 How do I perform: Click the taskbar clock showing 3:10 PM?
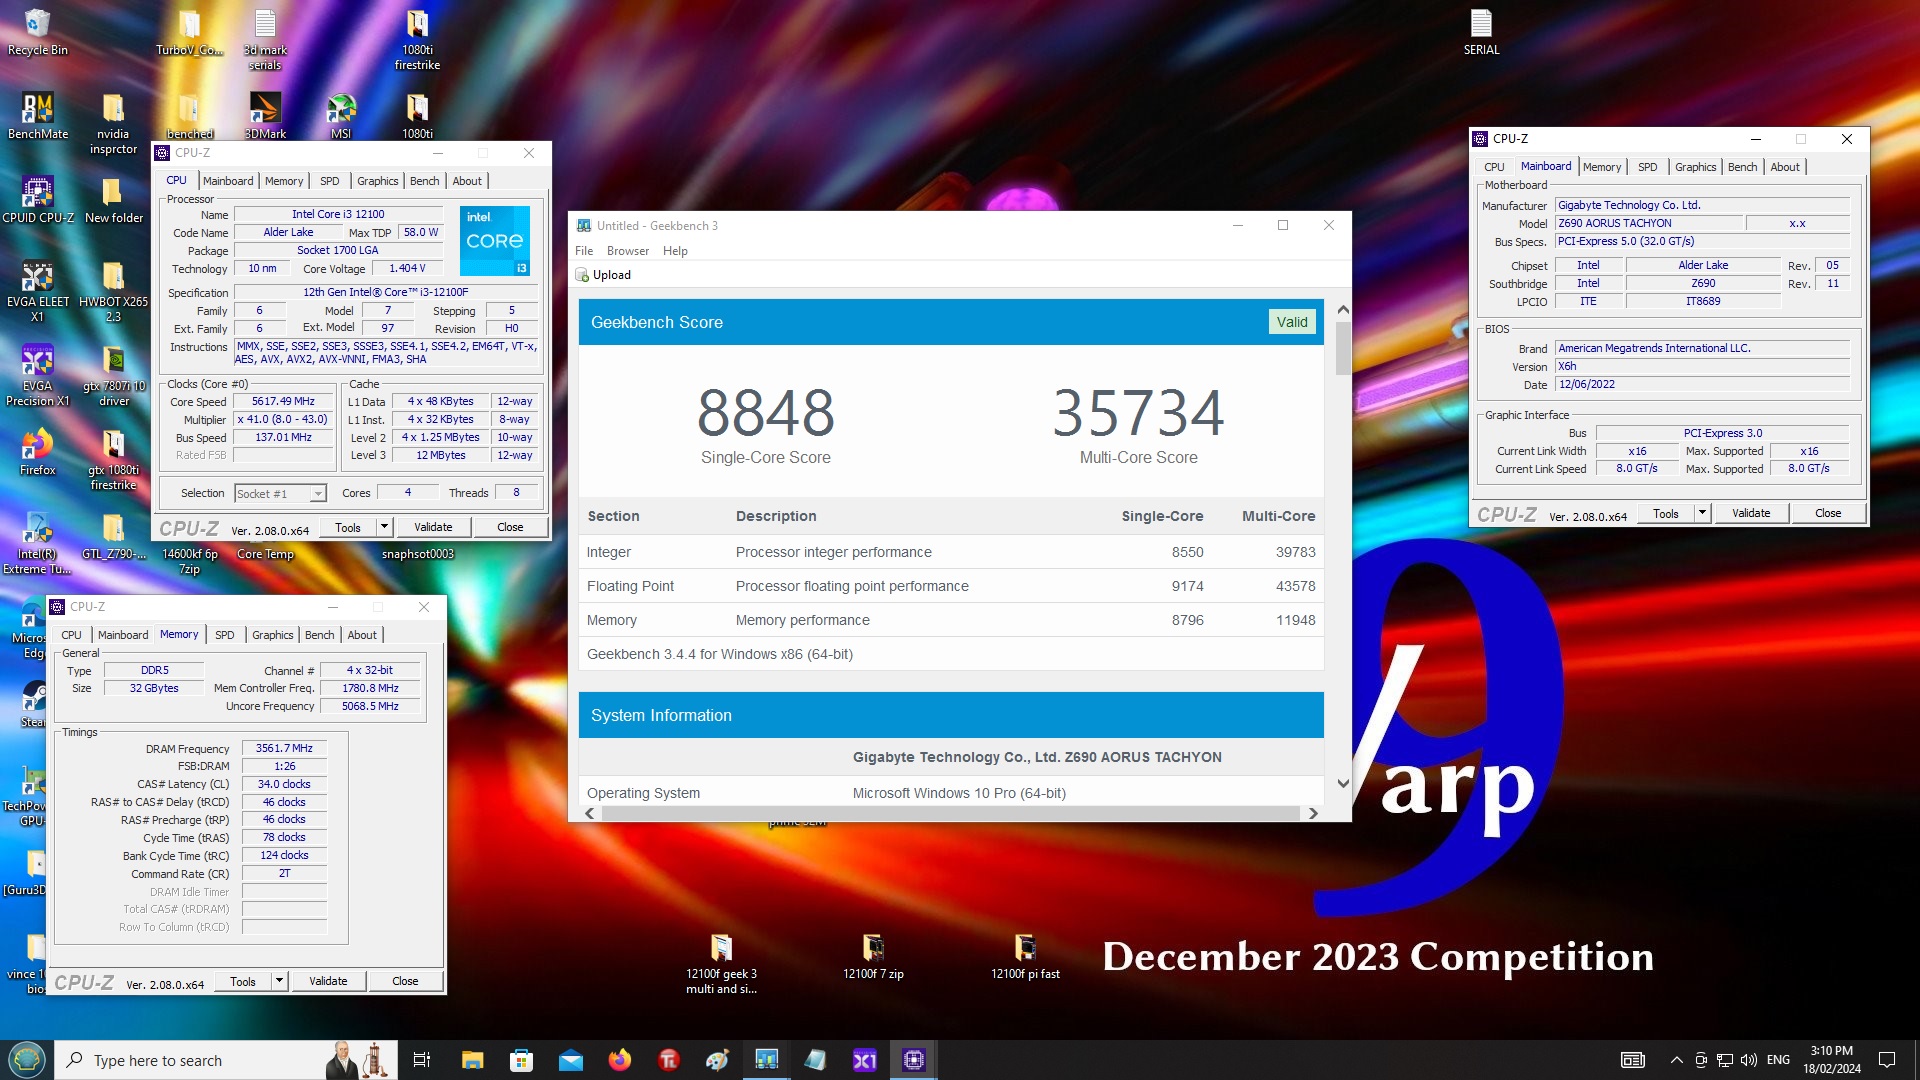tap(1832, 1060)
